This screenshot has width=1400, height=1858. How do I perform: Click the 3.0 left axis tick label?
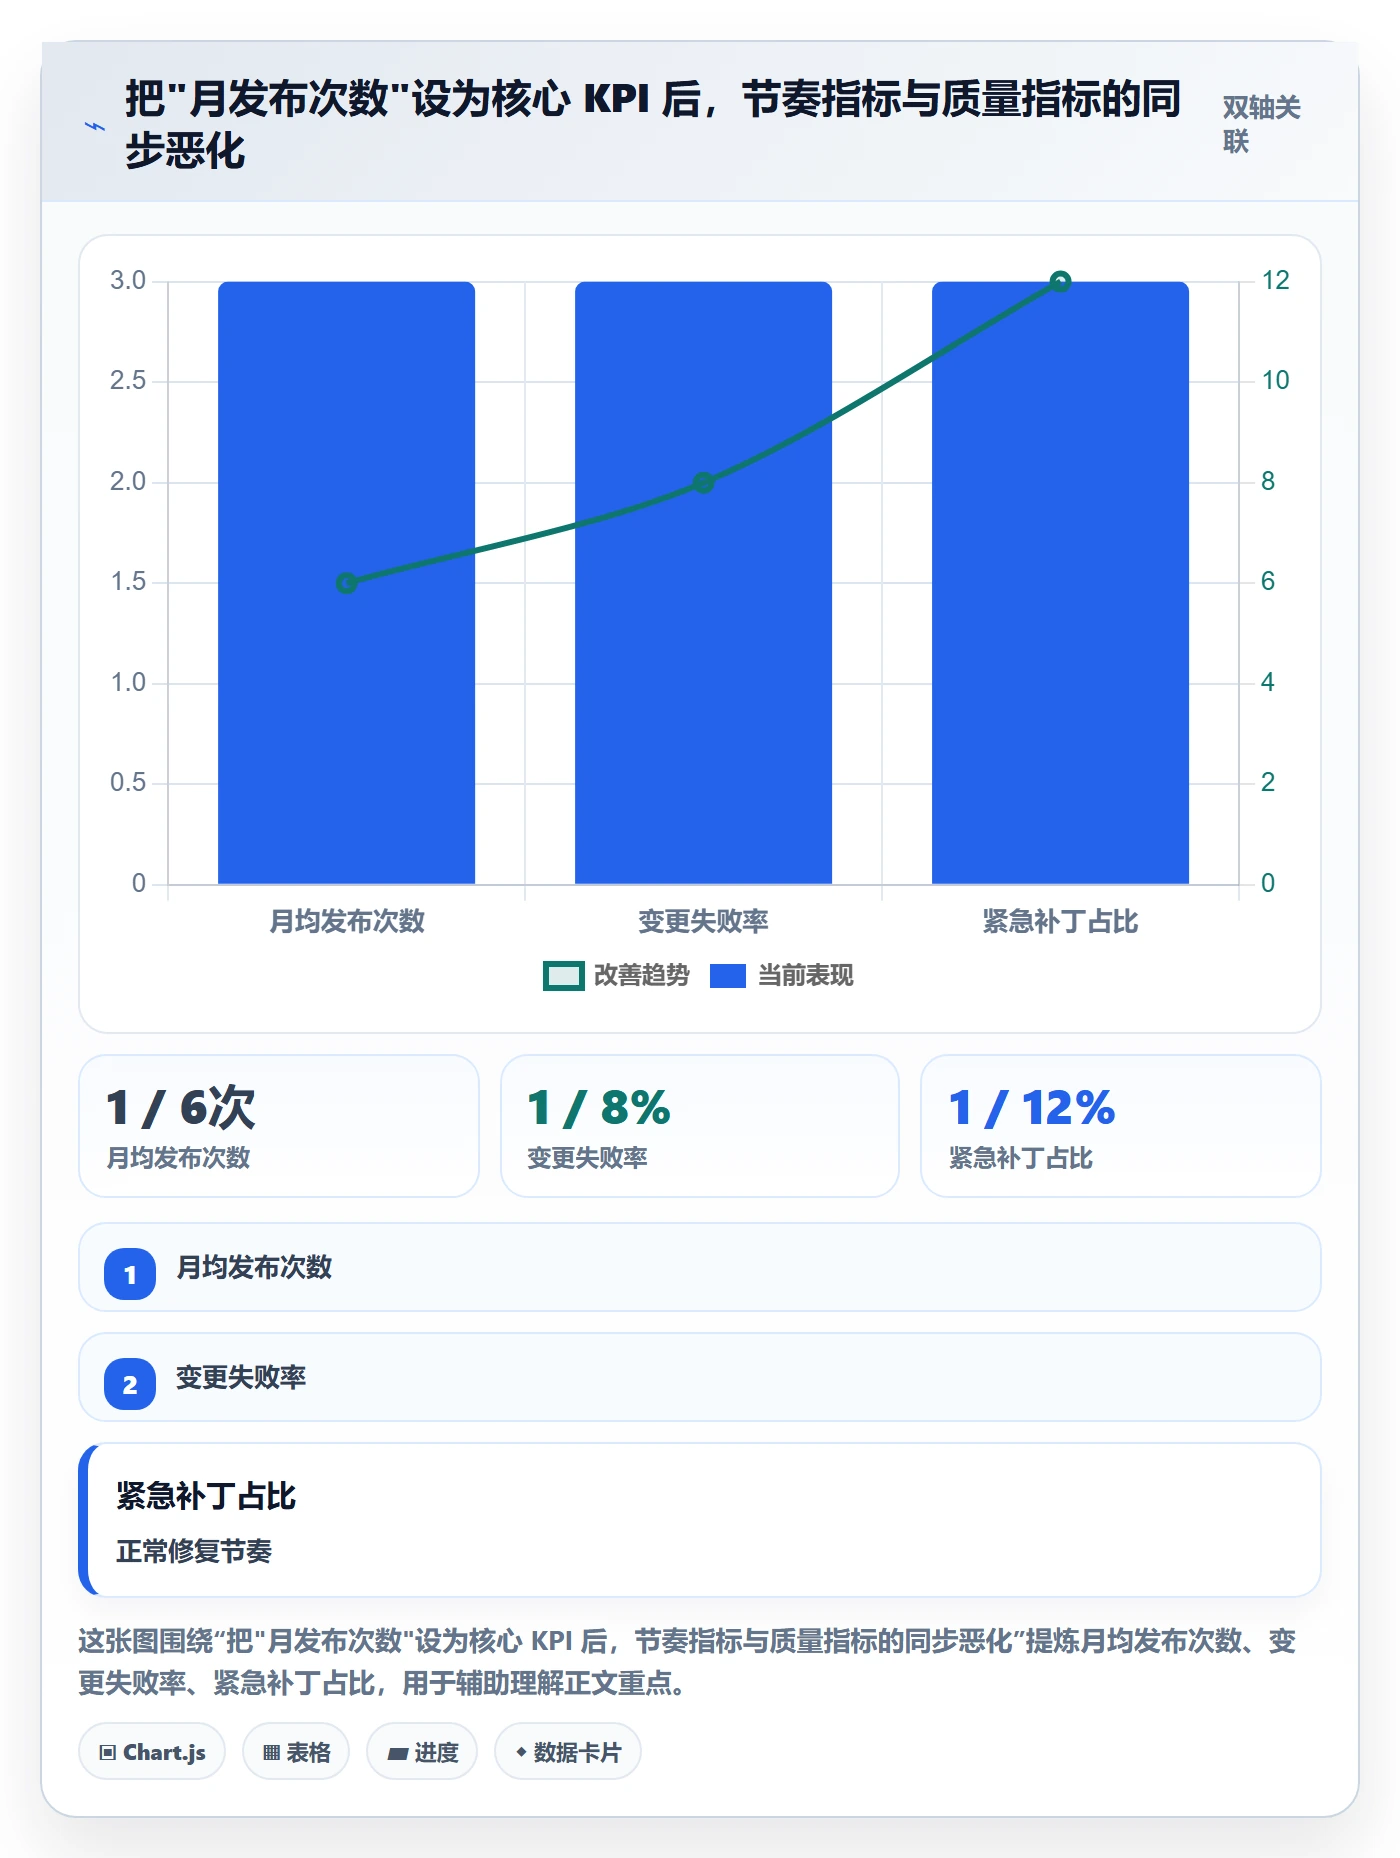pyautogui.click(x=128, y=280)
